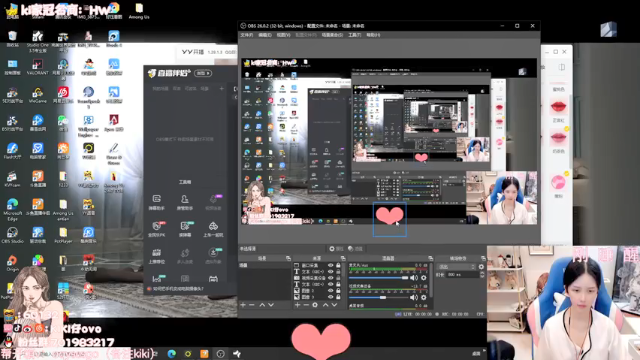Open the 场景集合(S) menu in OBS
The width and height of the screenshot is (640, 360).
click(332, 35)
